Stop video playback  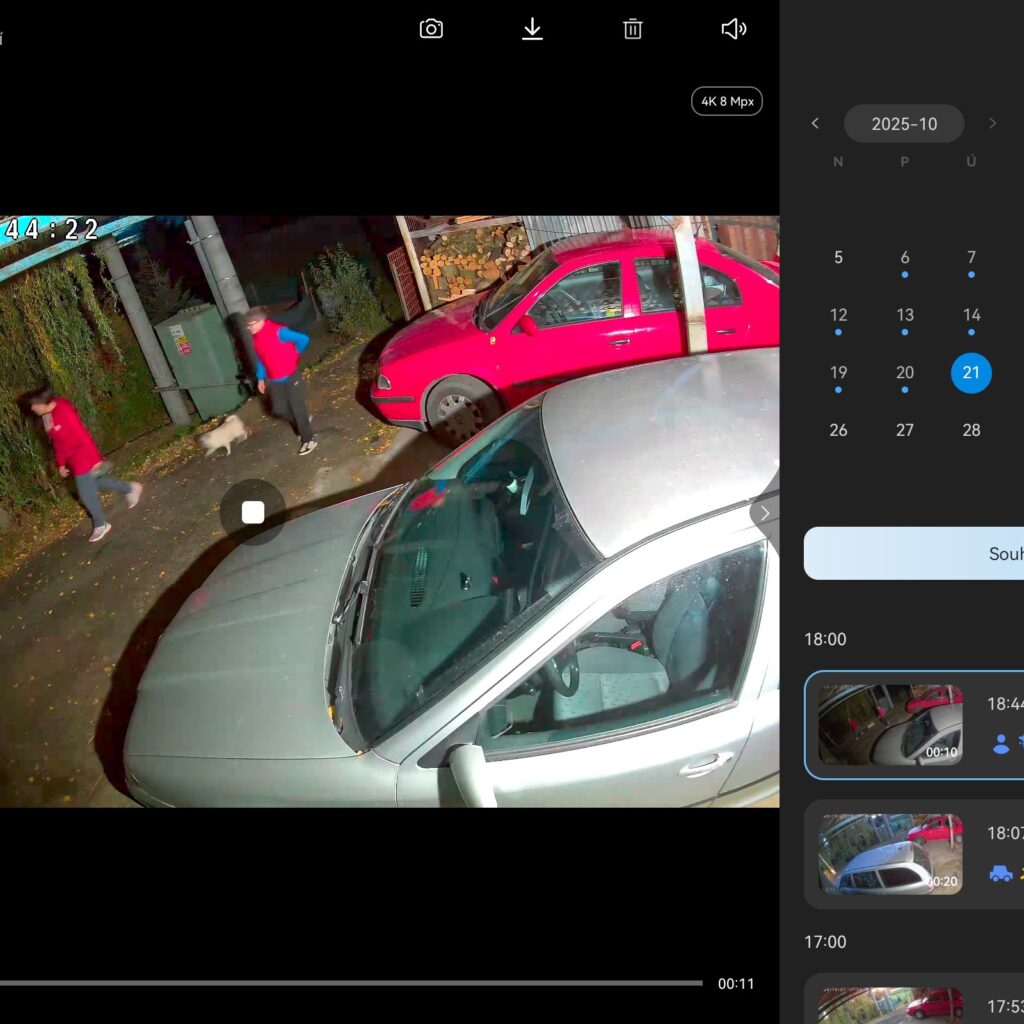click(x=253, y=512)
